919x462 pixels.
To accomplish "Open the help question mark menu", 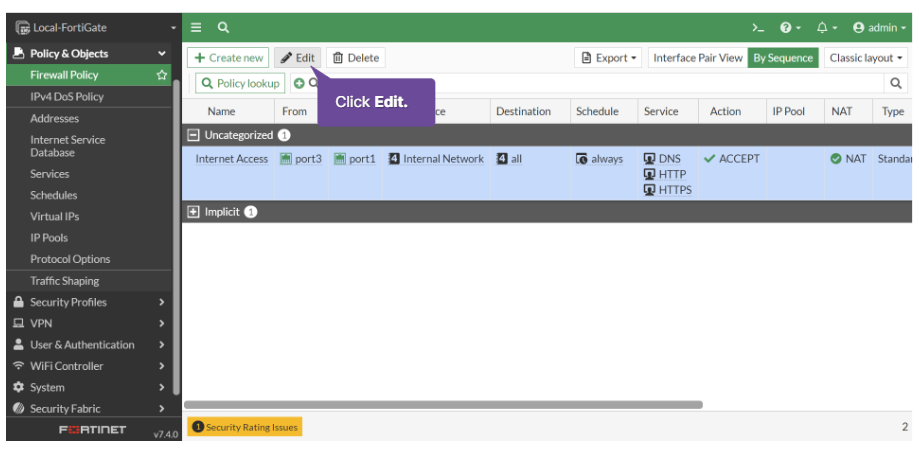I will pyautogui.click(x=790, y=28).
